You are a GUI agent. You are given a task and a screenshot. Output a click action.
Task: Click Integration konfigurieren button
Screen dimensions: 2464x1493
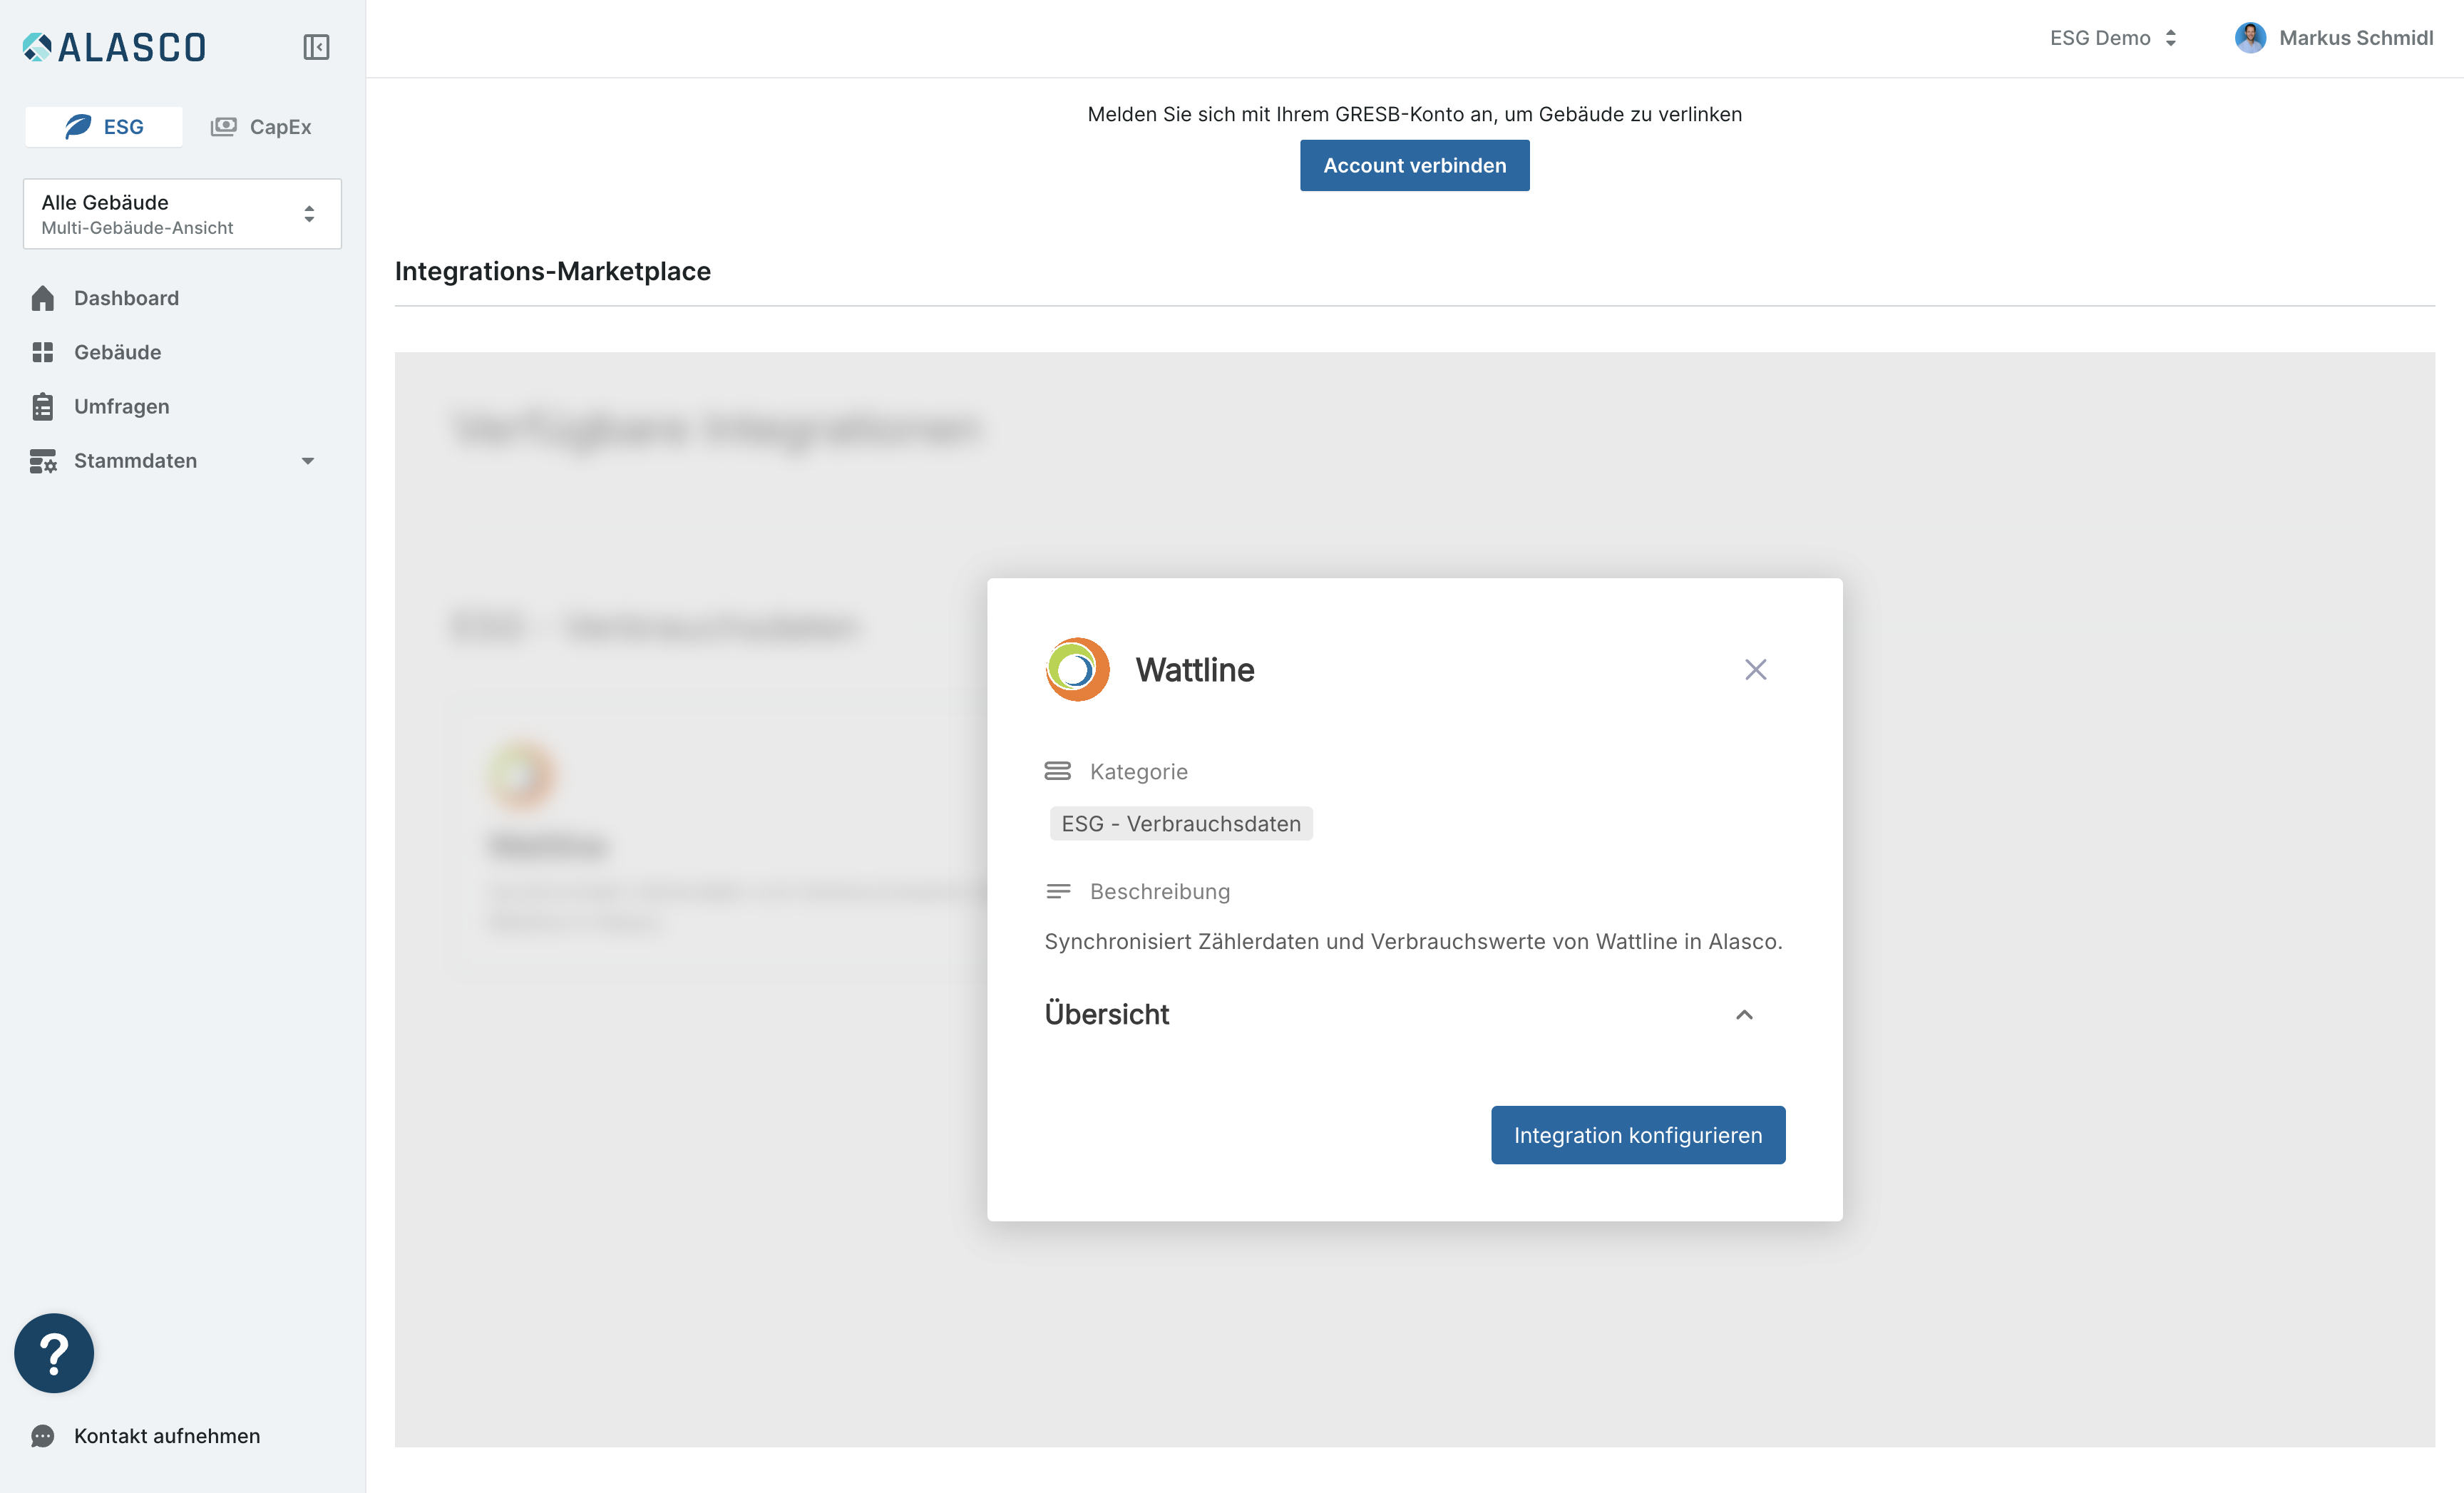point(1638,1135)
